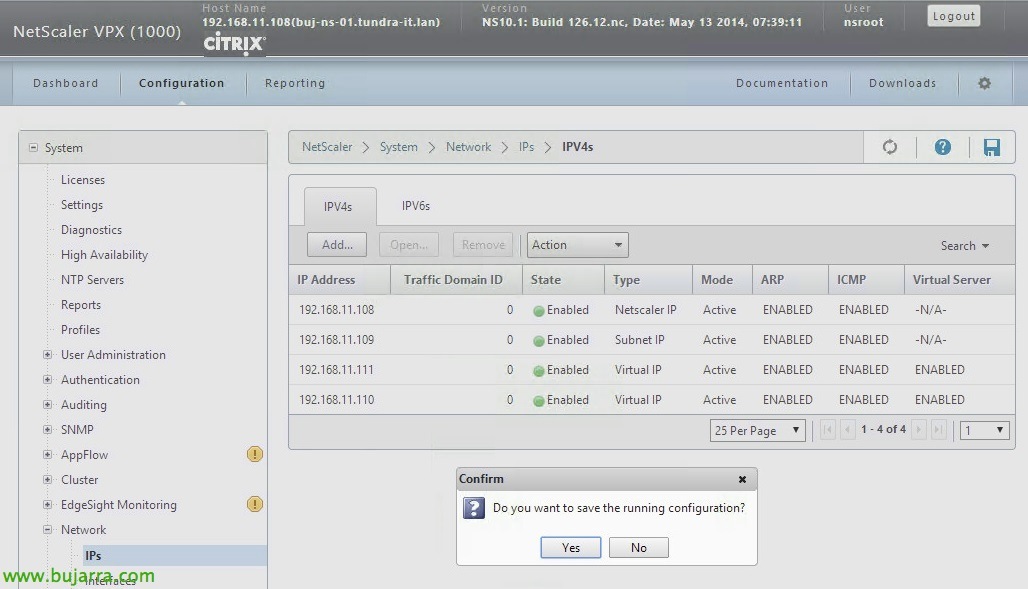This screenshot has width=1028, height=589.
Task: Open Settings in the System tree
Action: [82, 205]
